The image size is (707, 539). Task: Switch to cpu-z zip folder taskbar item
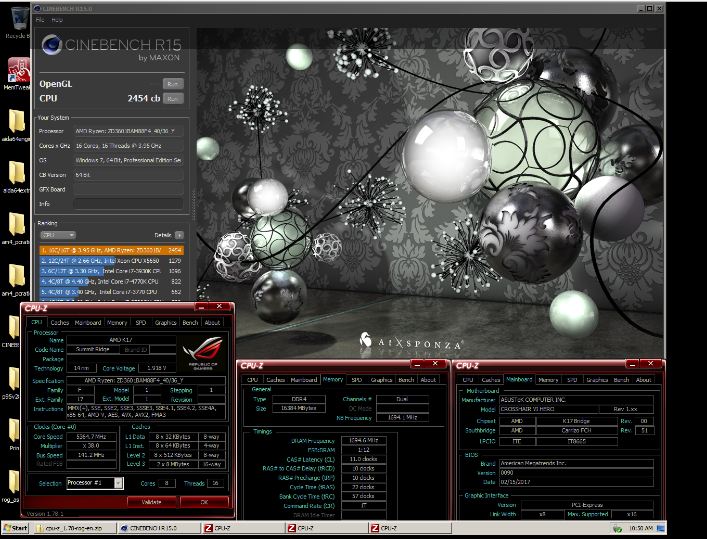pyautogui.click(x=75, y=527)
